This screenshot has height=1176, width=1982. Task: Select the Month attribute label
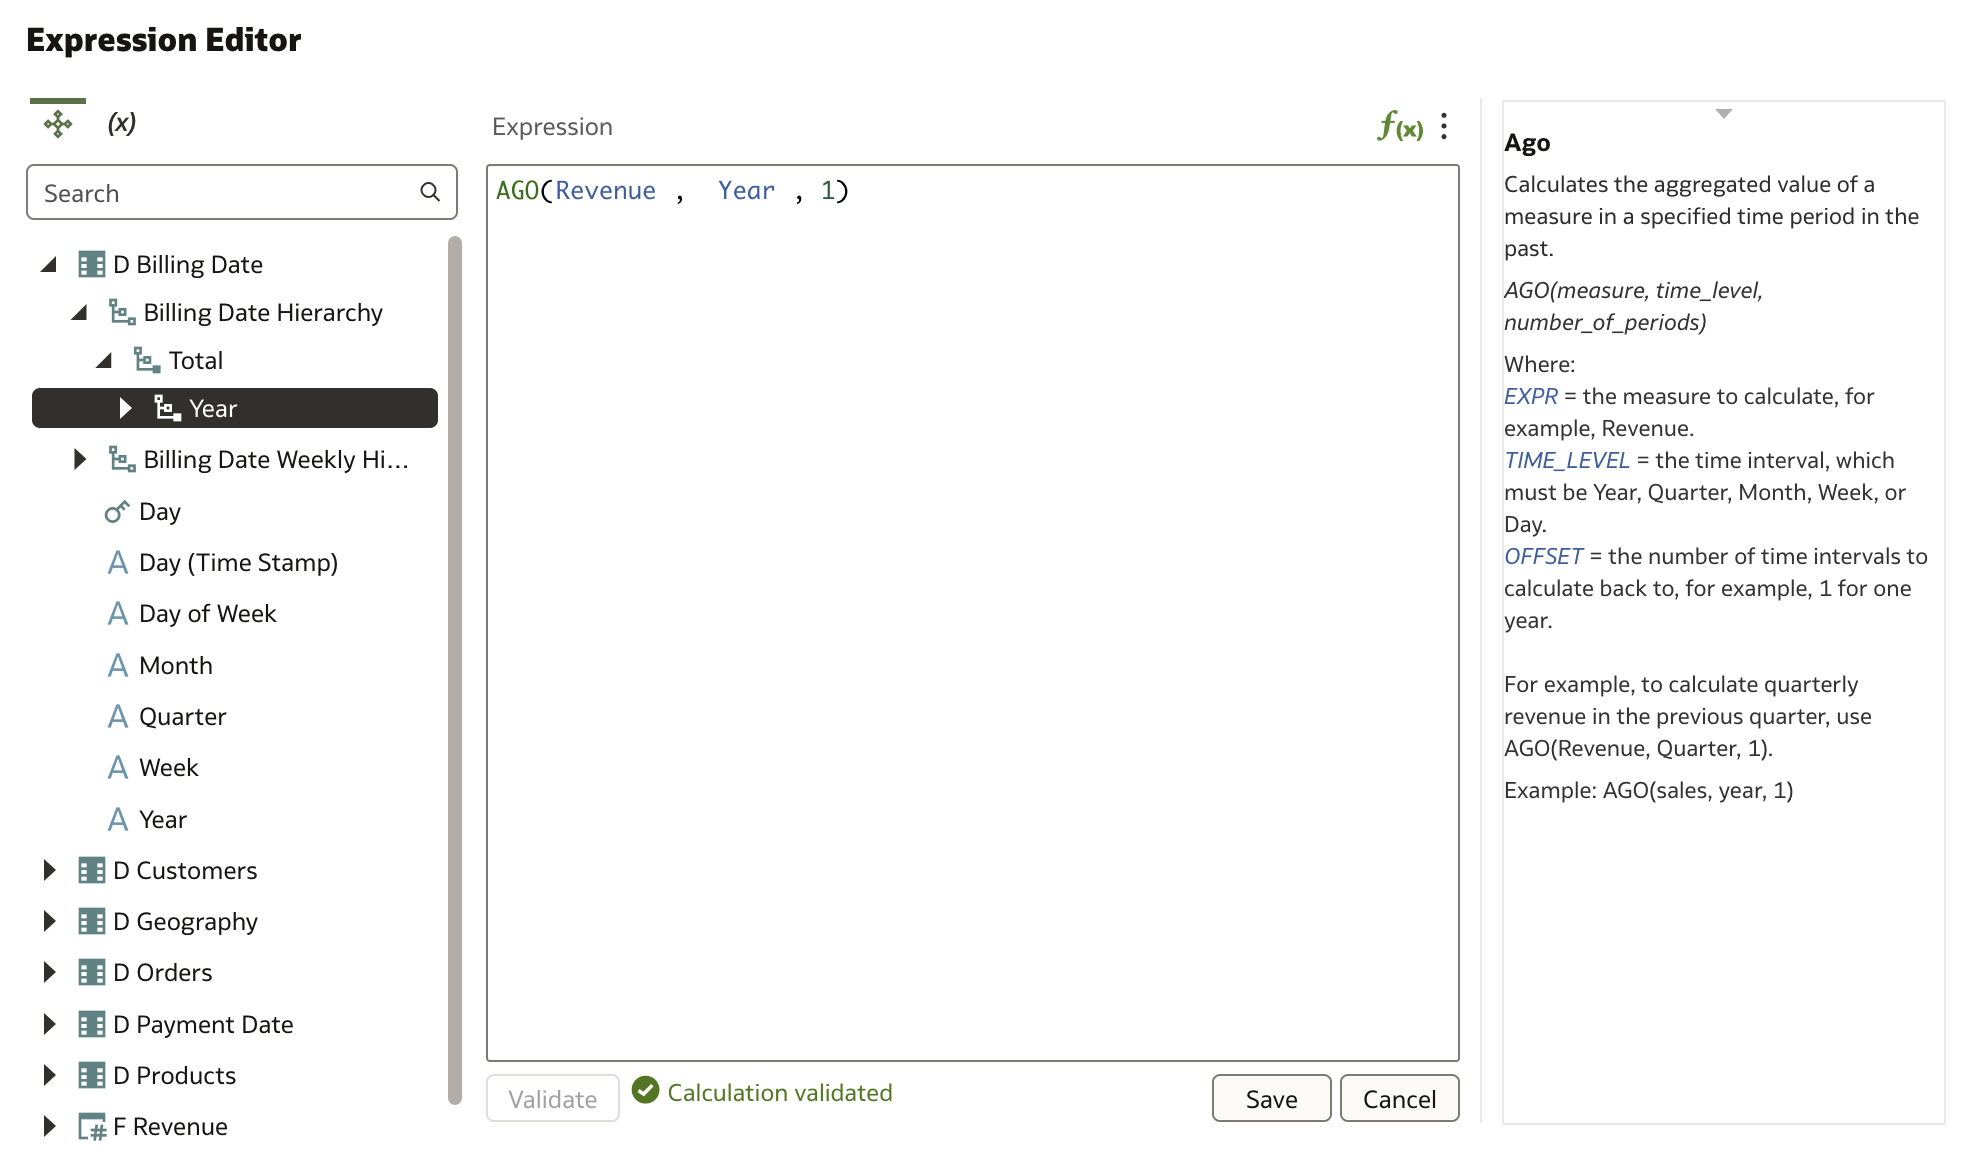coord(176,665)
